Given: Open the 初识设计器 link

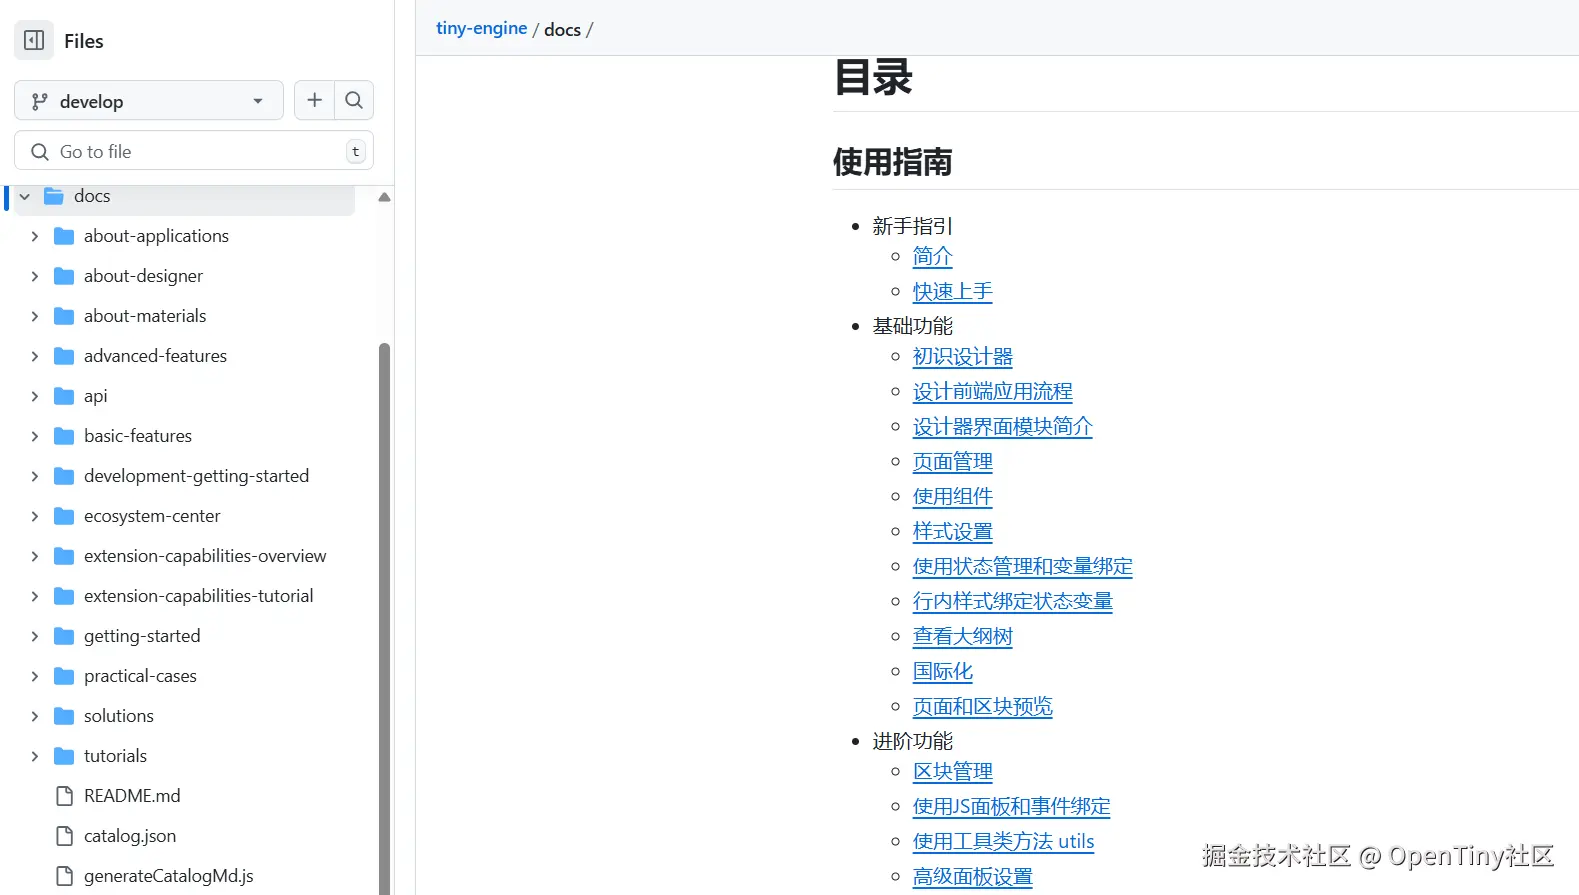Looking at the screenshot, I should pyautogui.click(x=962, y=356).
